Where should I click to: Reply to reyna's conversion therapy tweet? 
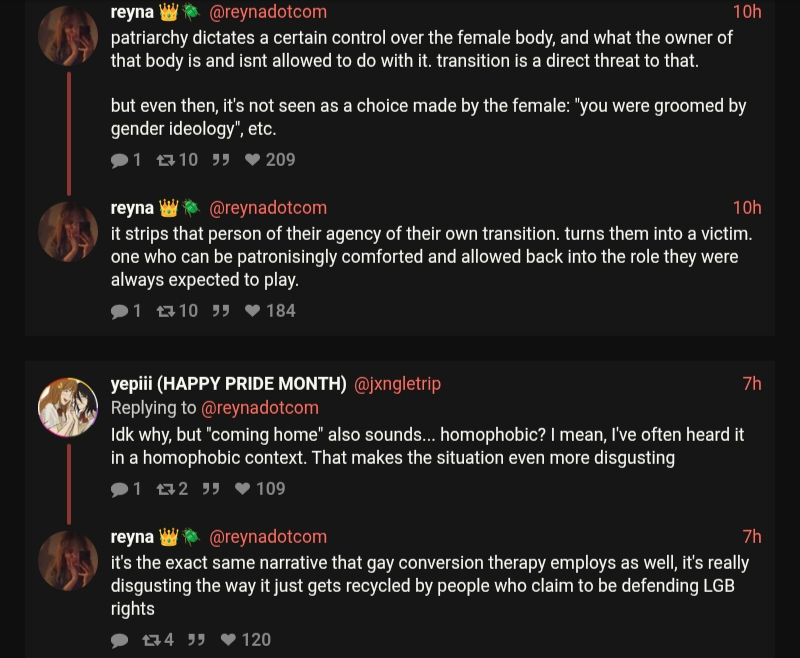120,640
